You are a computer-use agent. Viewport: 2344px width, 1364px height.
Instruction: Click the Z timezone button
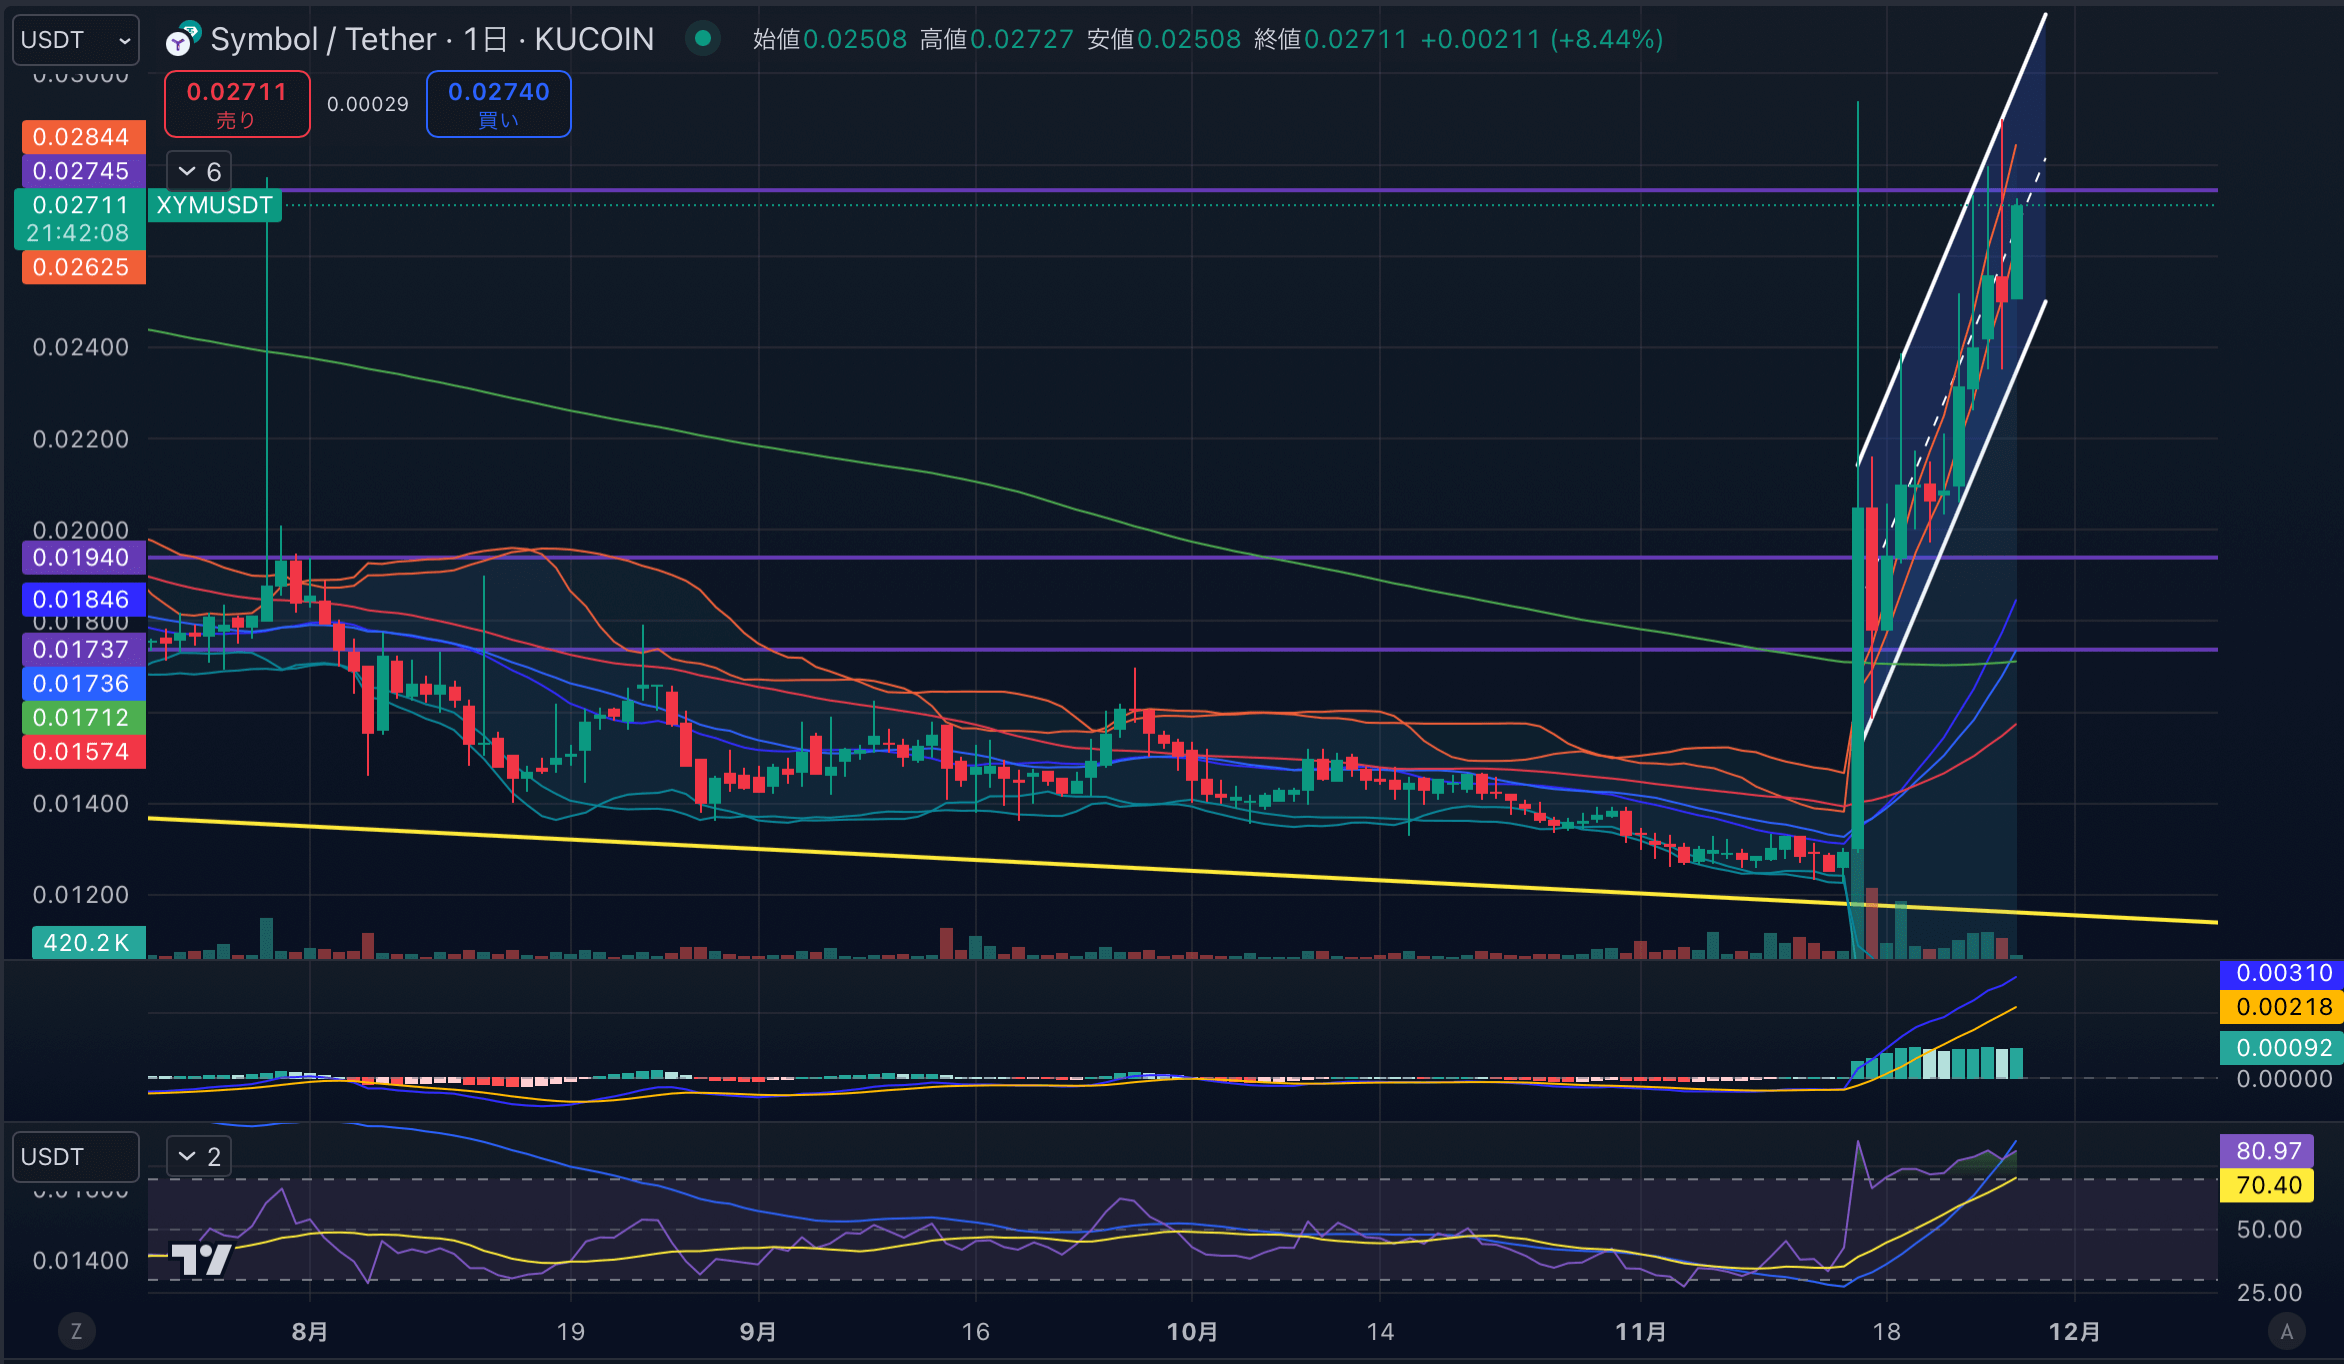pos(76,1331)
